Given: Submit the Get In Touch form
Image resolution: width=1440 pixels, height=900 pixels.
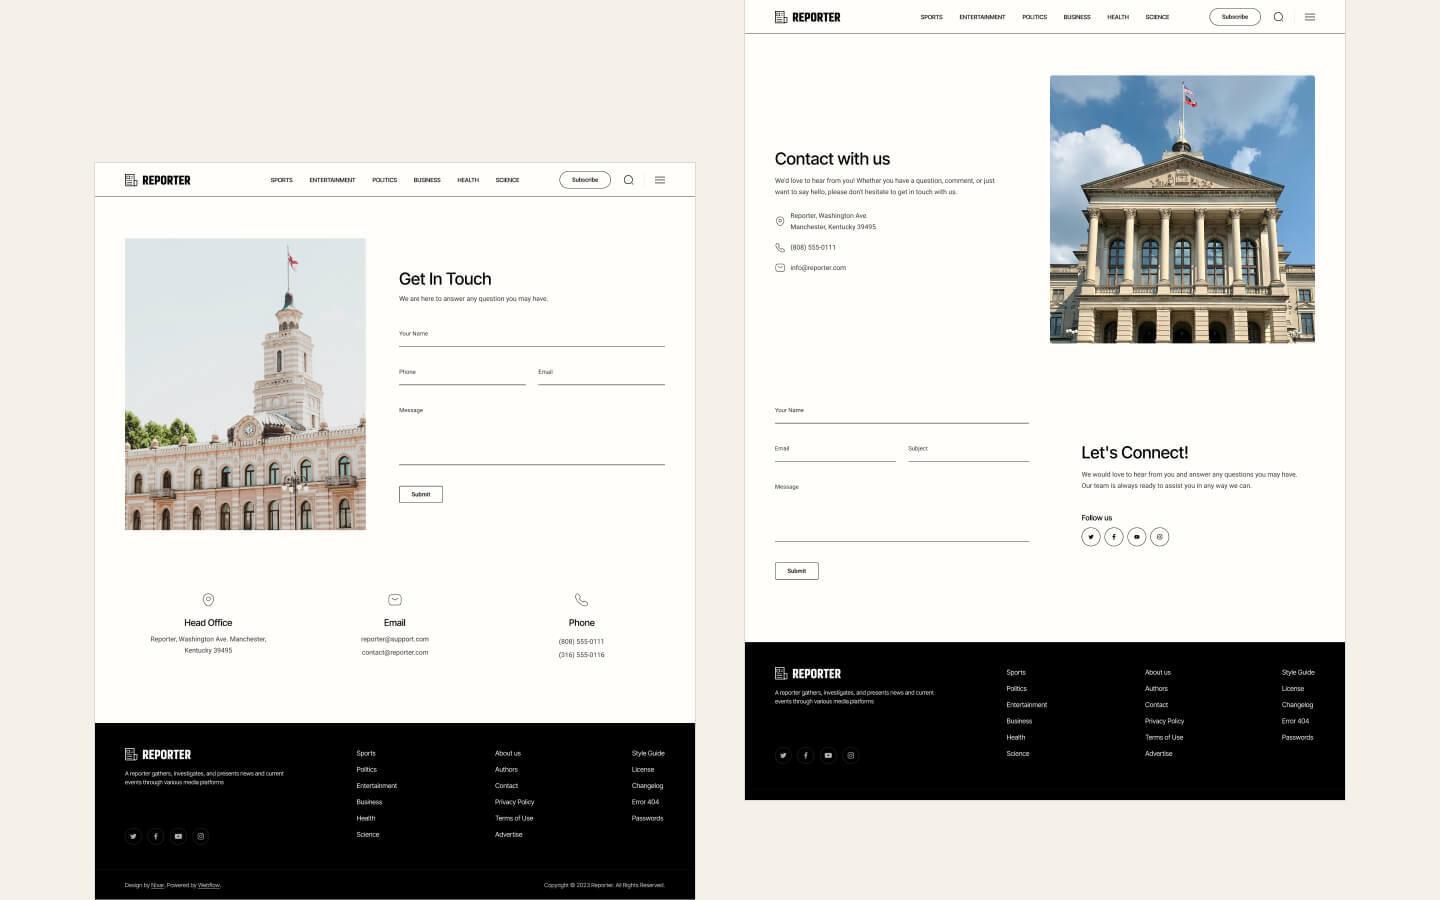Looking at the screenshot, I should click(420, 494).
